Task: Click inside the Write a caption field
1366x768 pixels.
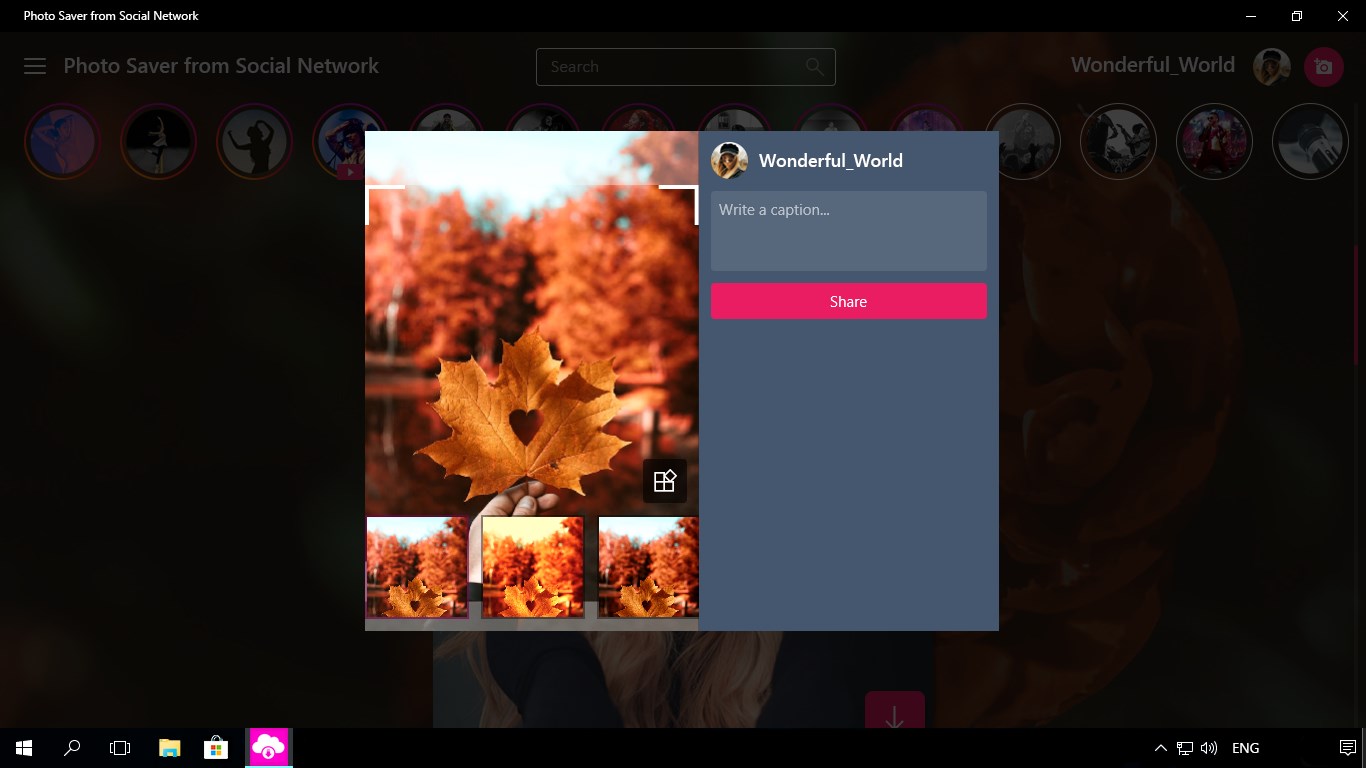Action: click(x=848, y=230)
